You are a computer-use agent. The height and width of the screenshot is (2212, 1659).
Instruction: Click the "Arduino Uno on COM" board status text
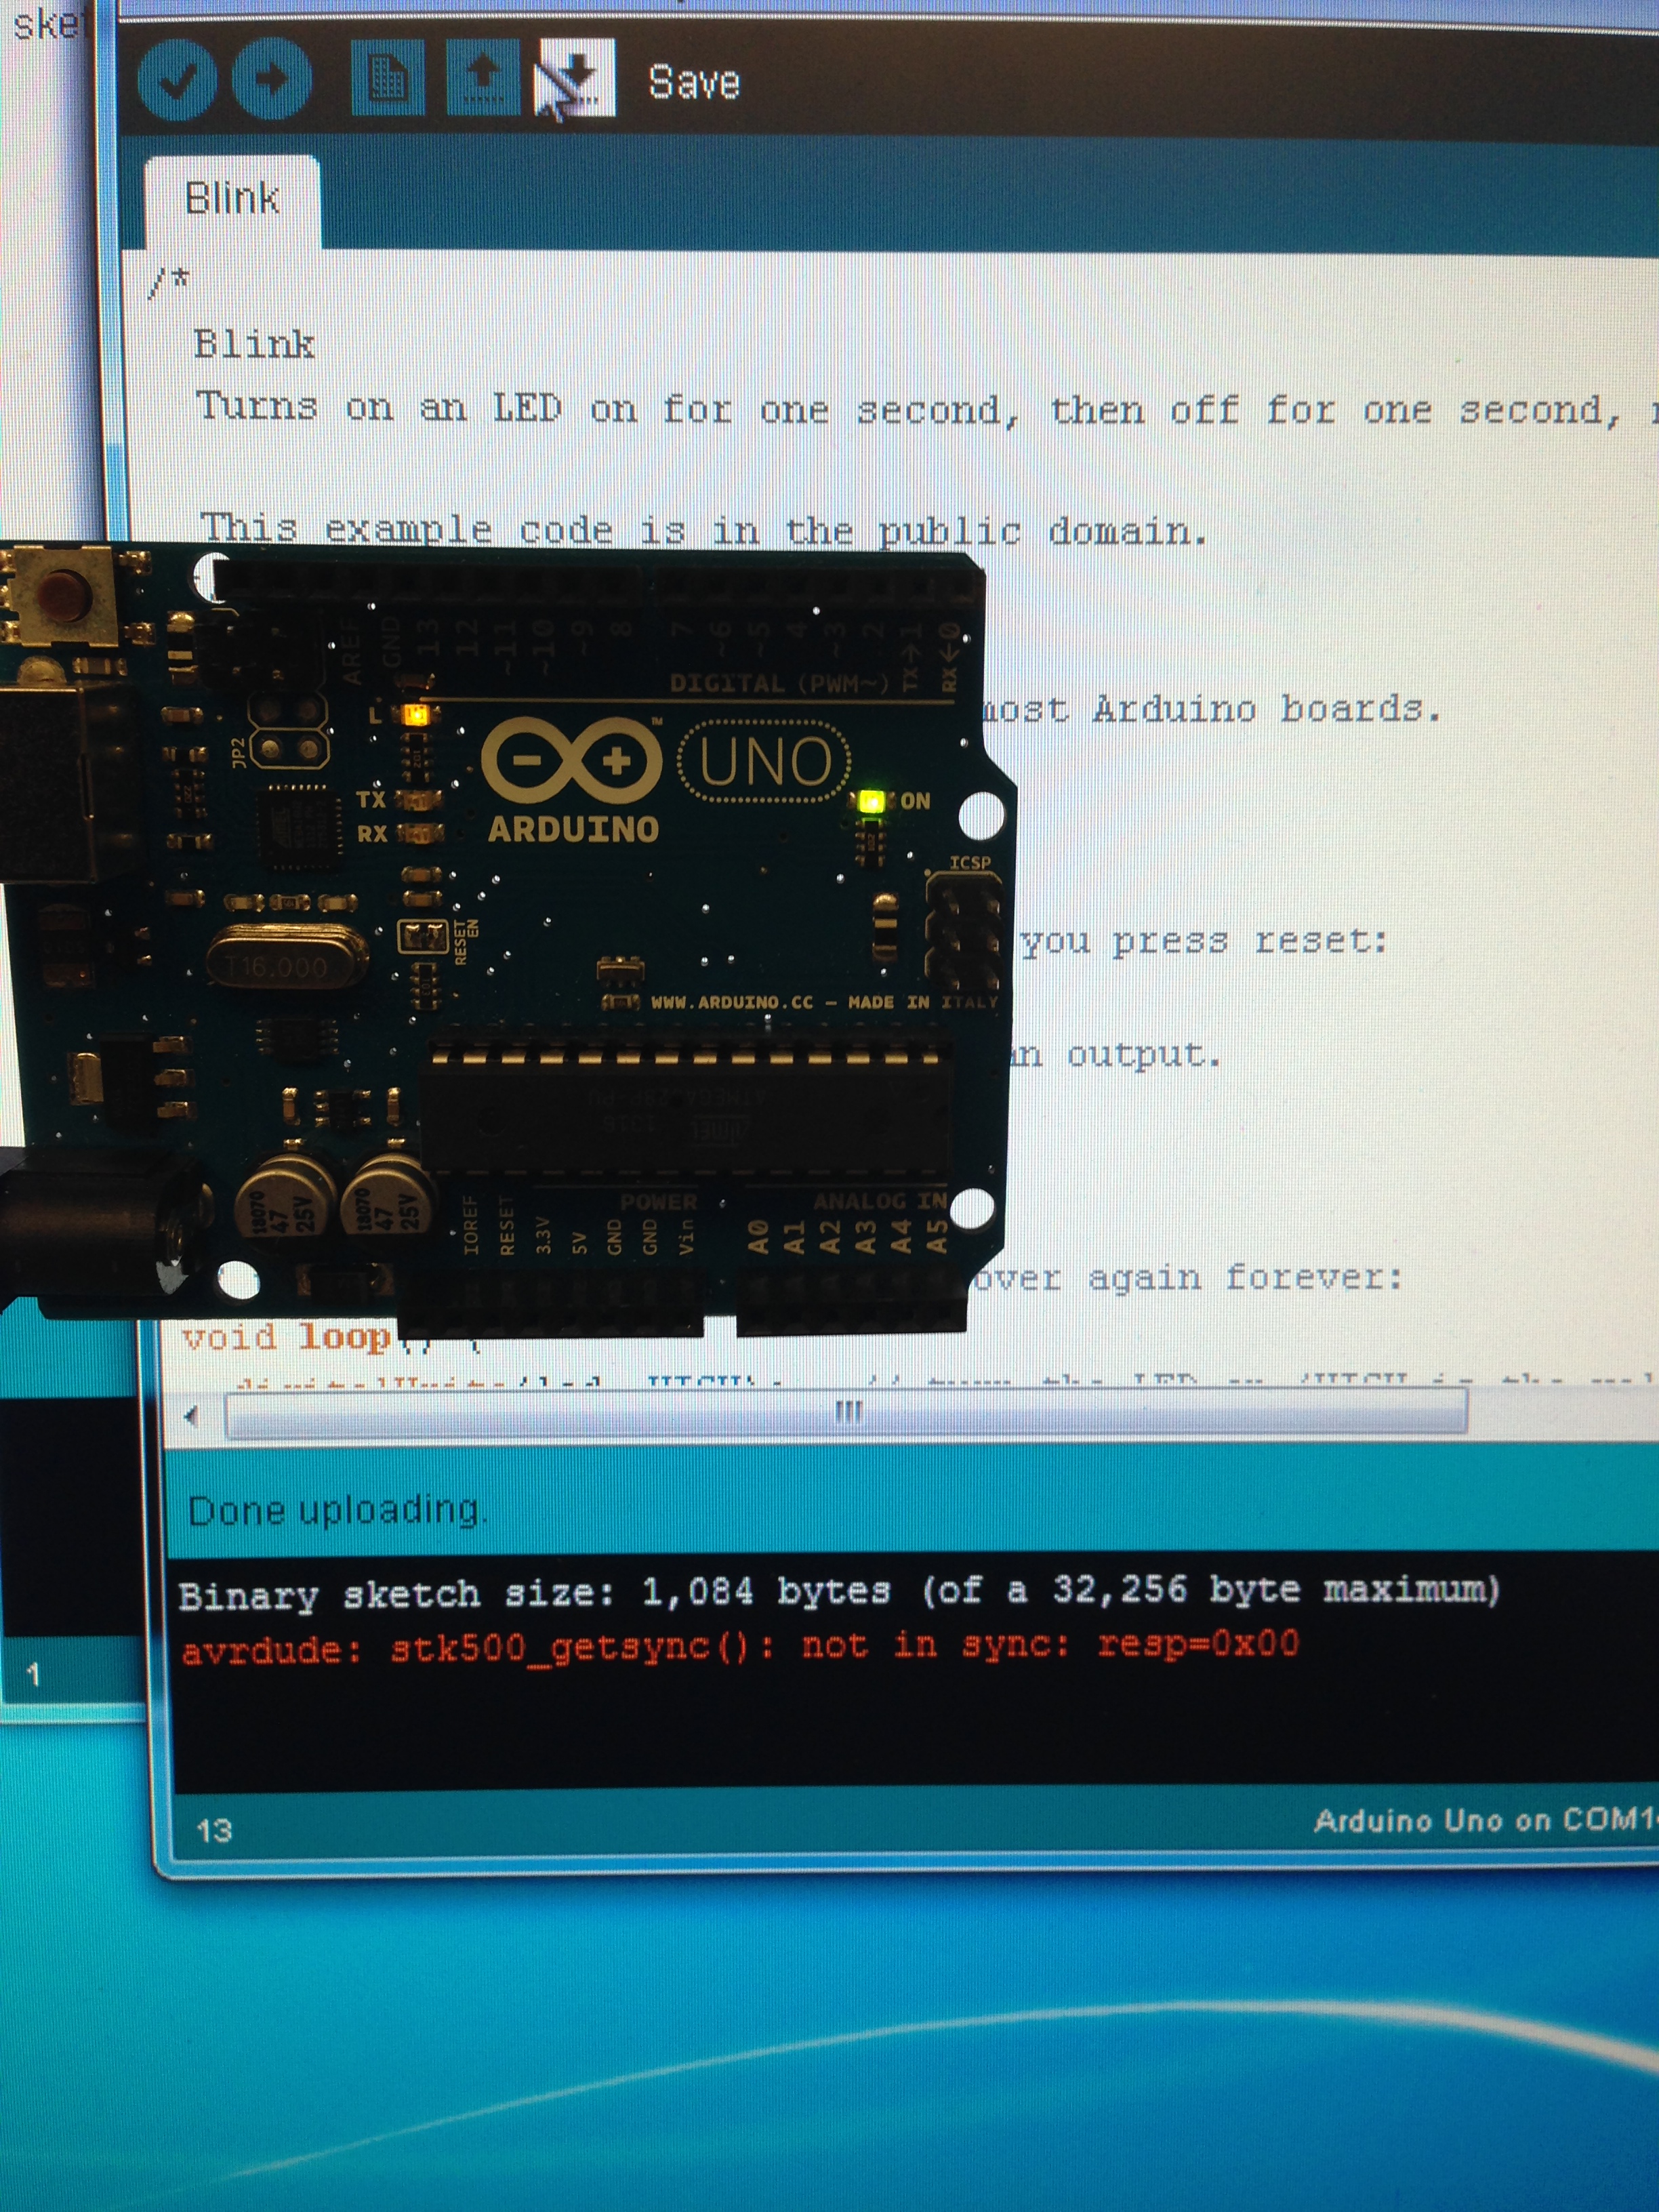point(1486,1820)
